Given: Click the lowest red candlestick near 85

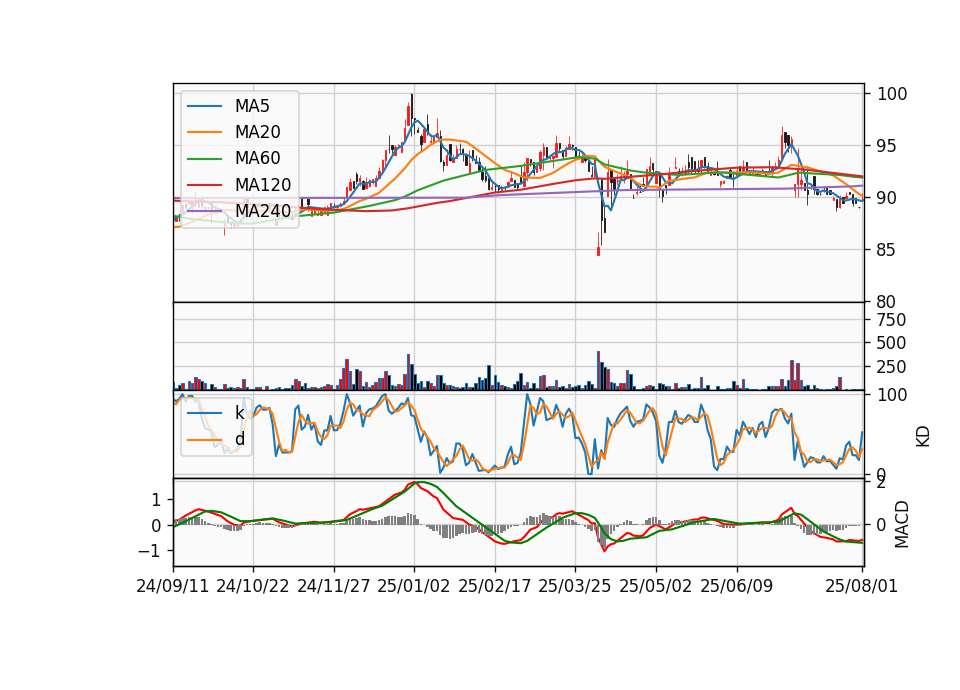Looking at the screenshot, I should coord(598,244).
